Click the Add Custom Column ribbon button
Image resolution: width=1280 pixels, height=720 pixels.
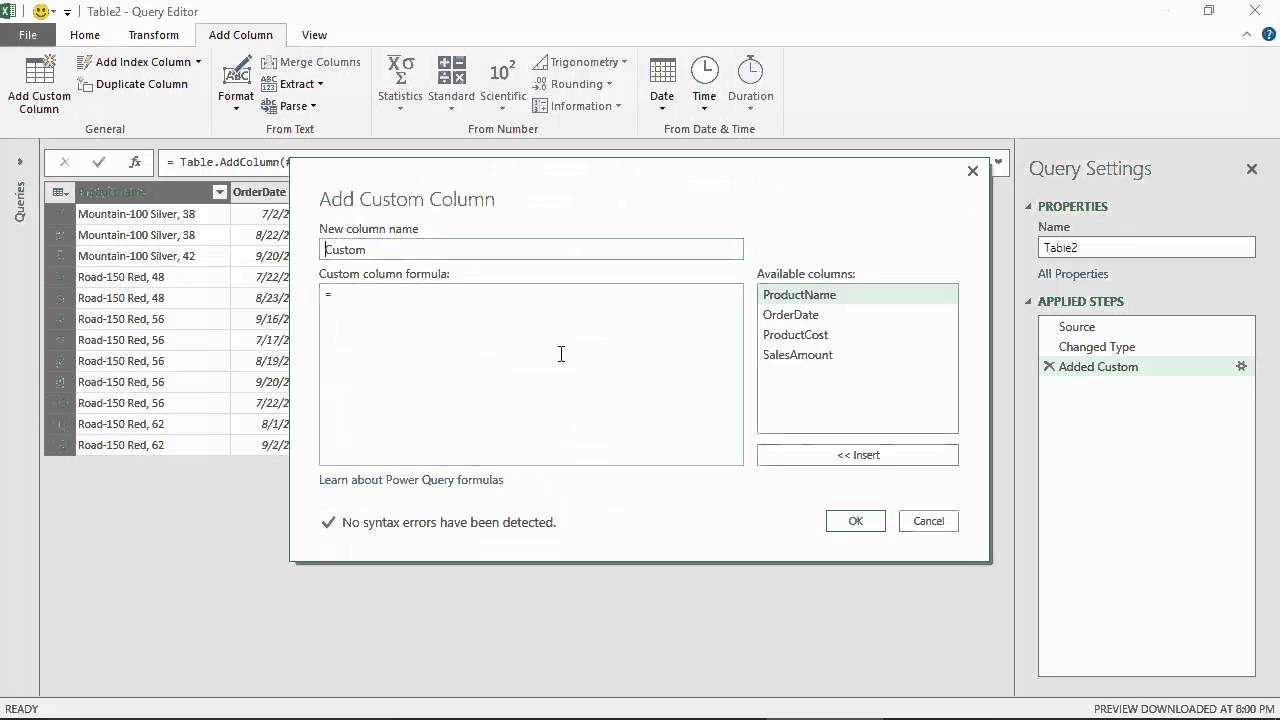39,86
